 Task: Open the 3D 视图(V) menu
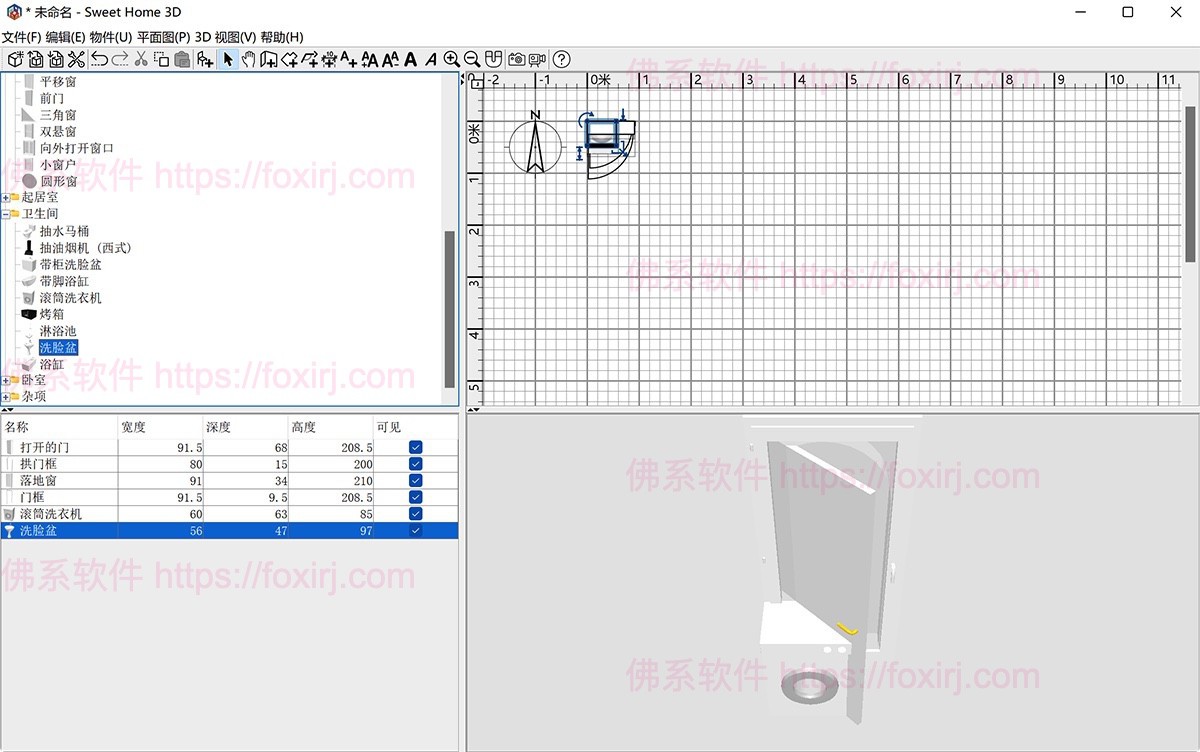(x=225, y=37)
